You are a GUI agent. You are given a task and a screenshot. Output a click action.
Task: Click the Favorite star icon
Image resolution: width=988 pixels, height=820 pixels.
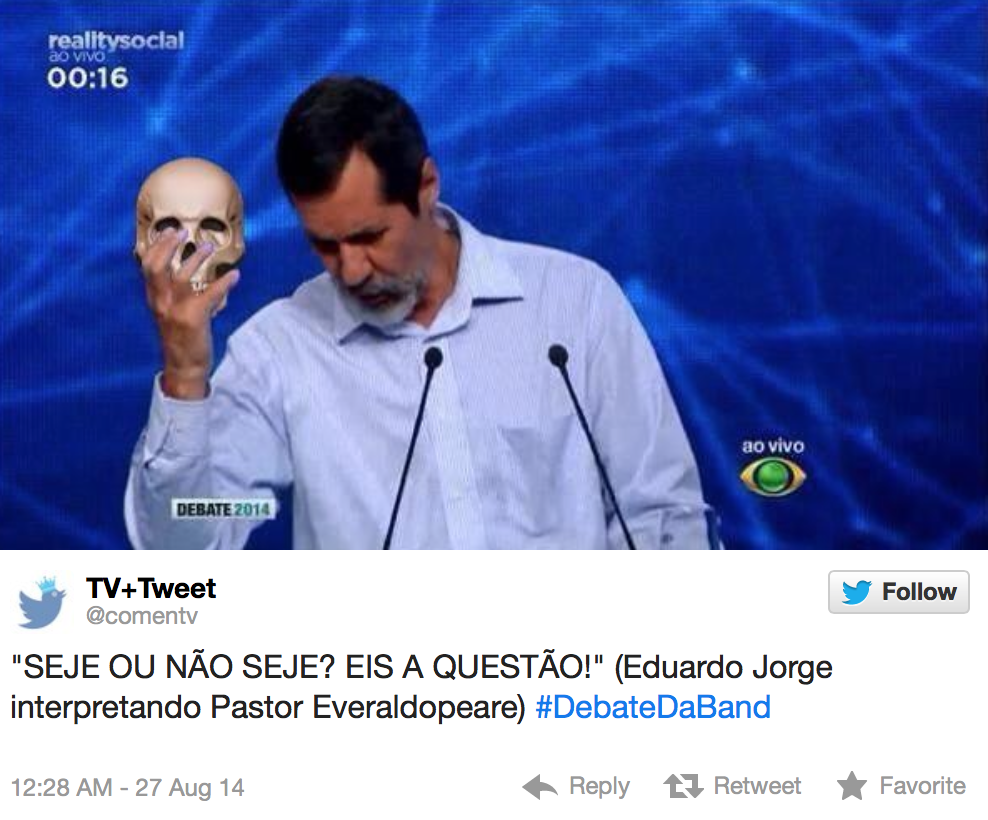tap(852, 786)
